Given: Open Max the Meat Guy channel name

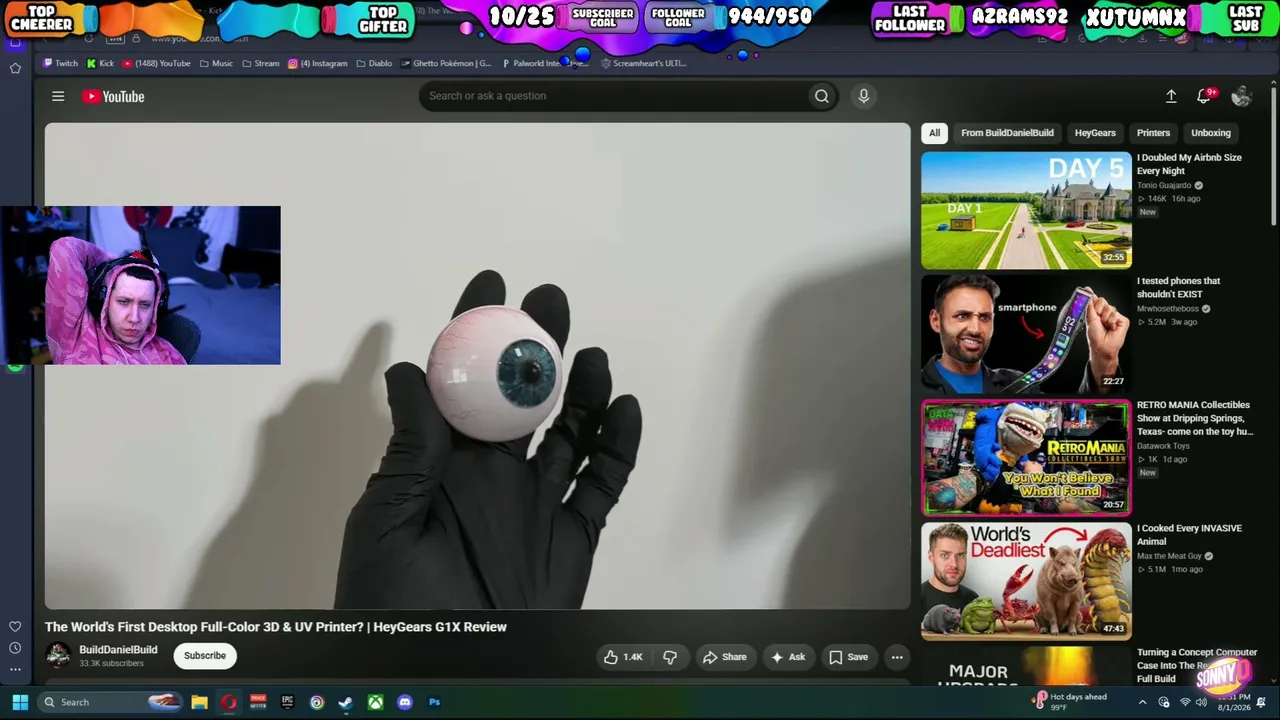Looking at the screenshot, I should [1169, 556].
